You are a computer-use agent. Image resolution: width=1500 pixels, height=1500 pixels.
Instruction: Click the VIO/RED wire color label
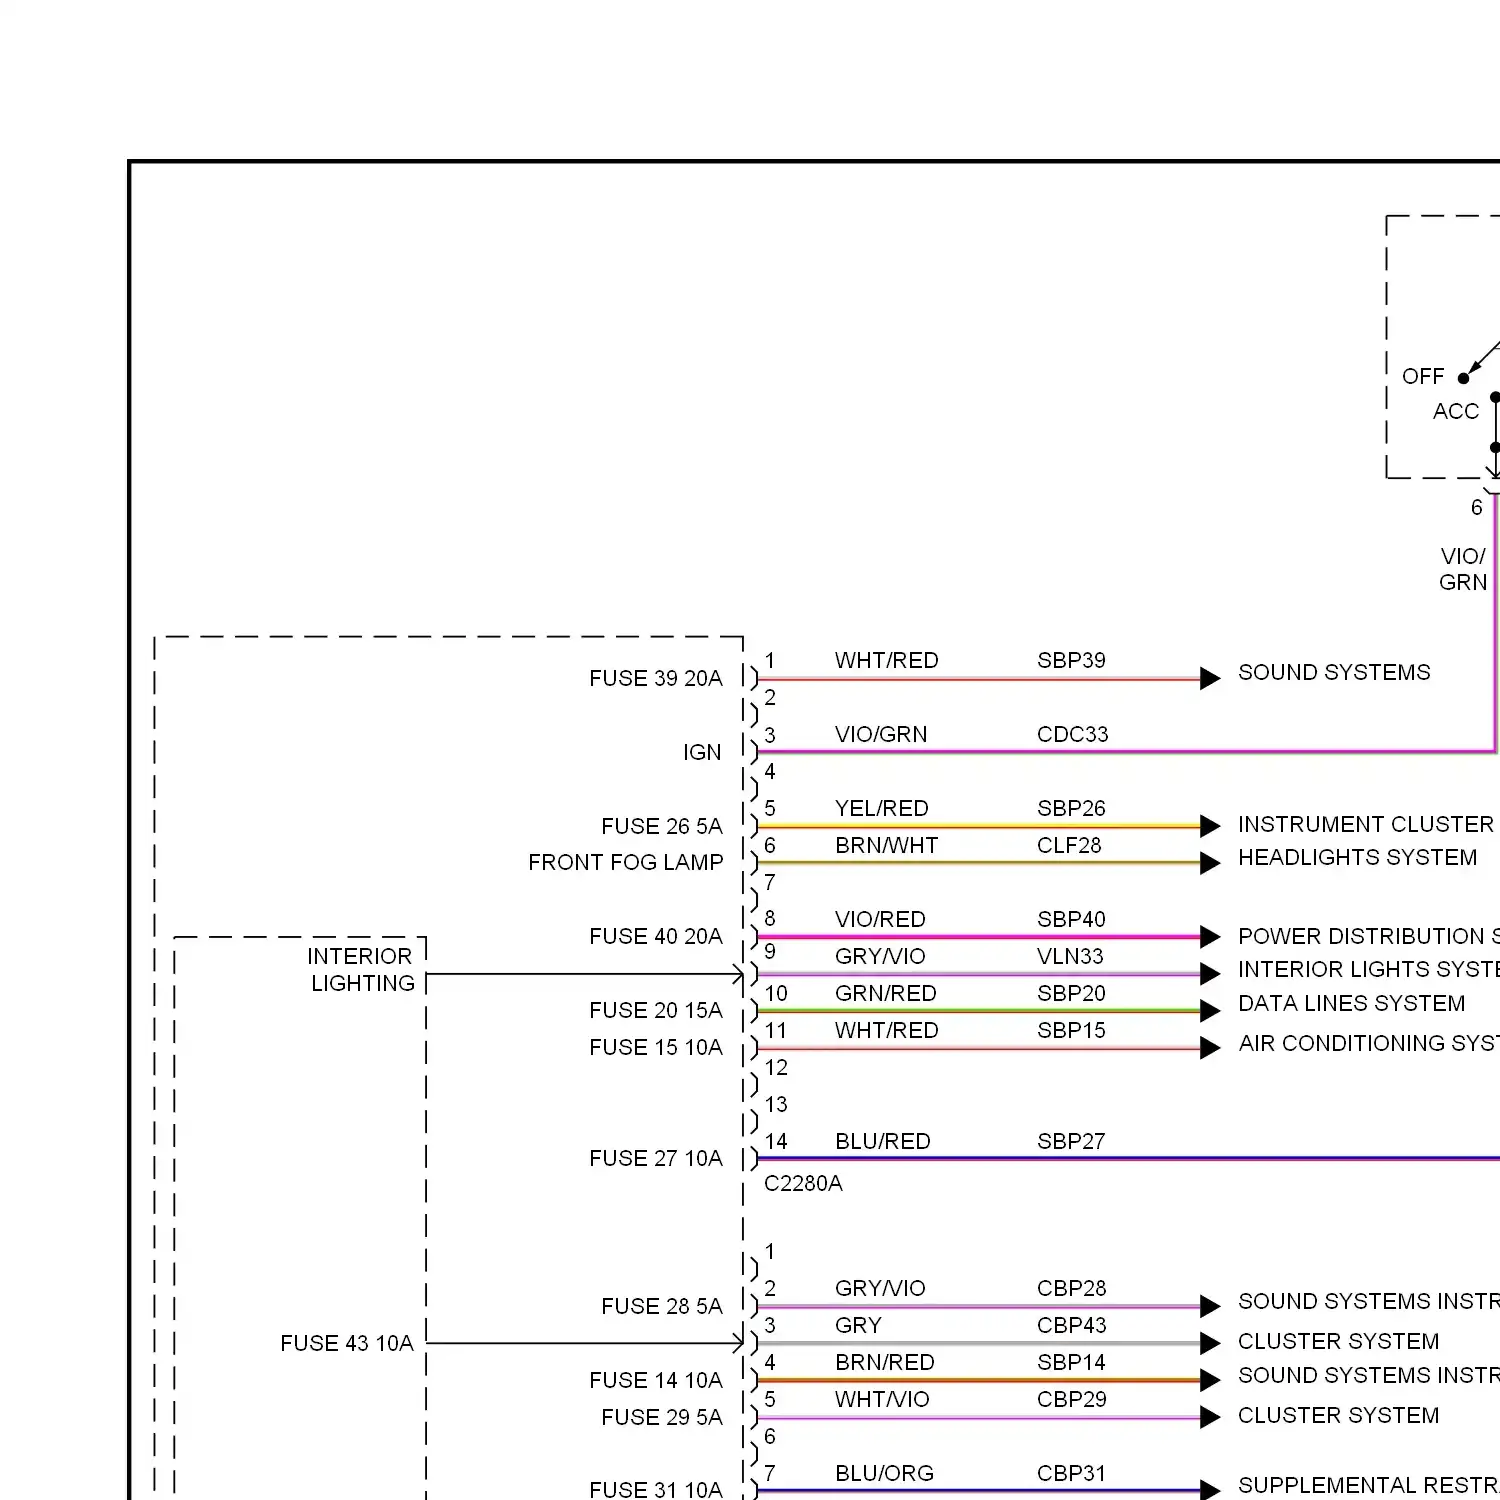880,919
